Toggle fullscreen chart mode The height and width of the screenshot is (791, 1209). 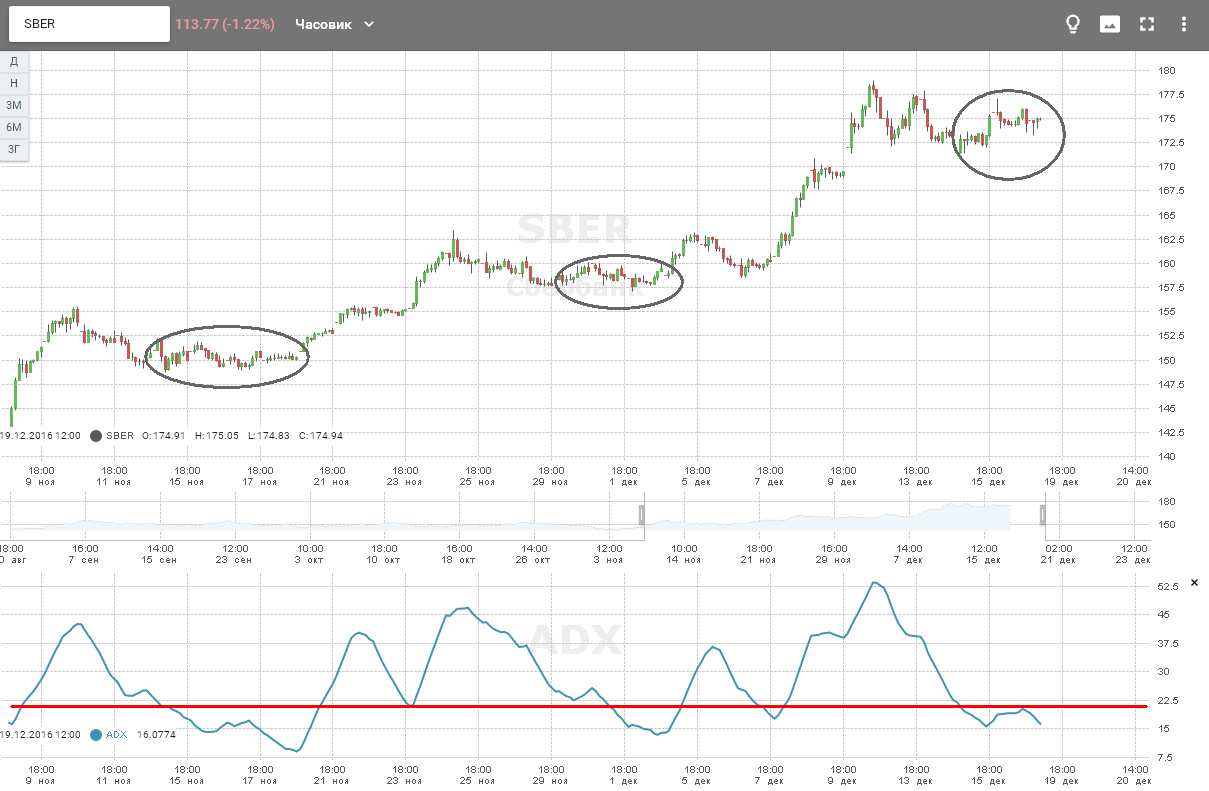[x=1147, y=24]
